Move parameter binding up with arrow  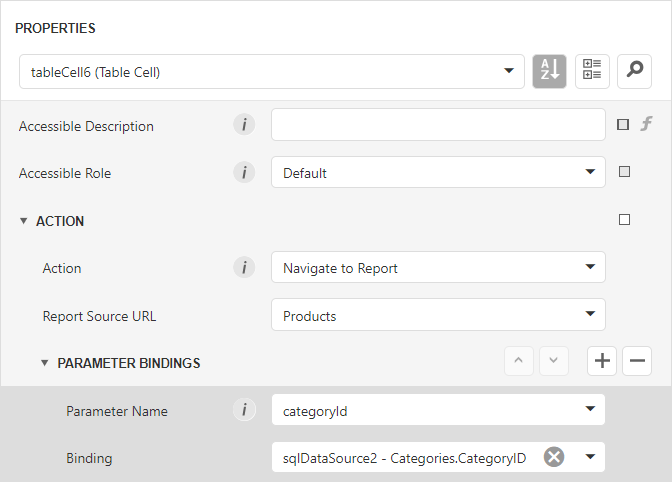[519, 362]
